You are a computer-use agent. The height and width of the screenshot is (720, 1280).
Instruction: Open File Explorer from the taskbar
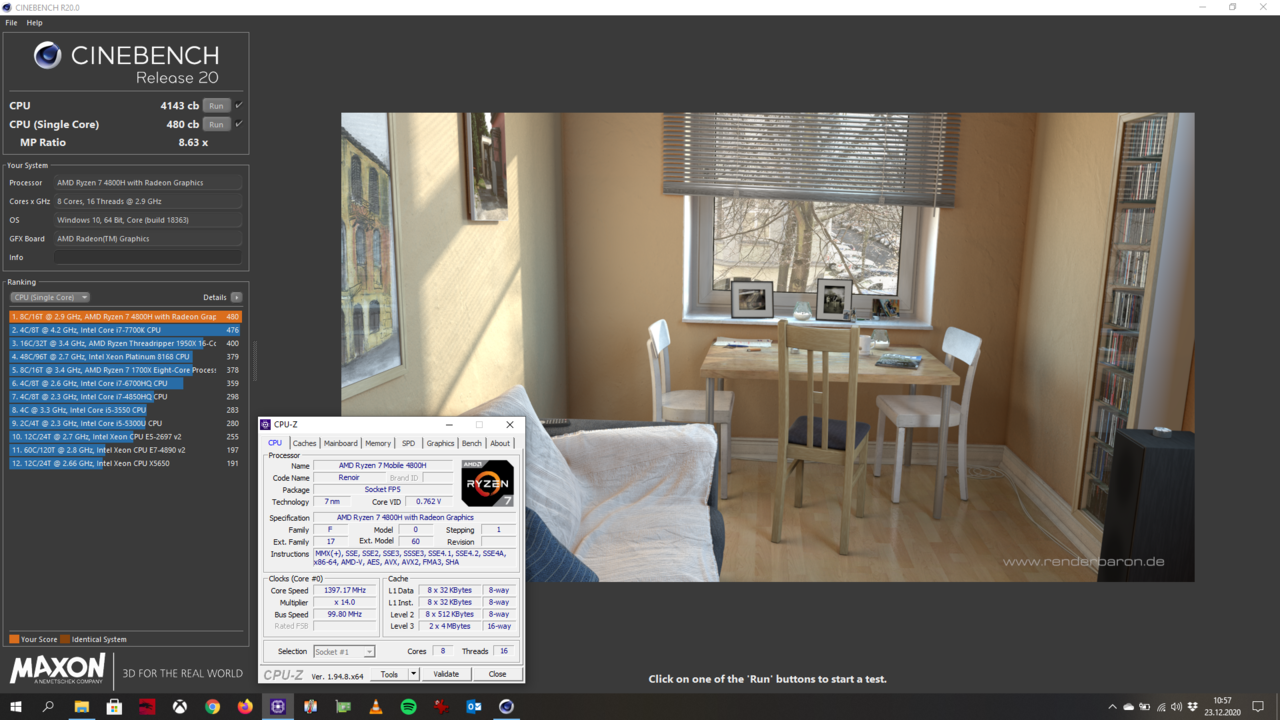[81, 707]
